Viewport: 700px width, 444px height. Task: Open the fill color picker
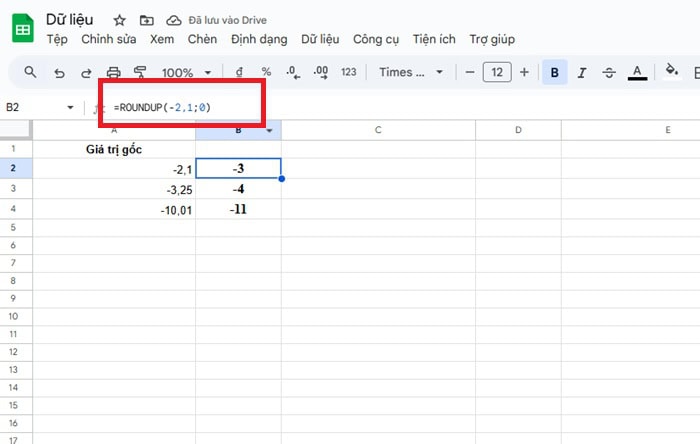671,72
